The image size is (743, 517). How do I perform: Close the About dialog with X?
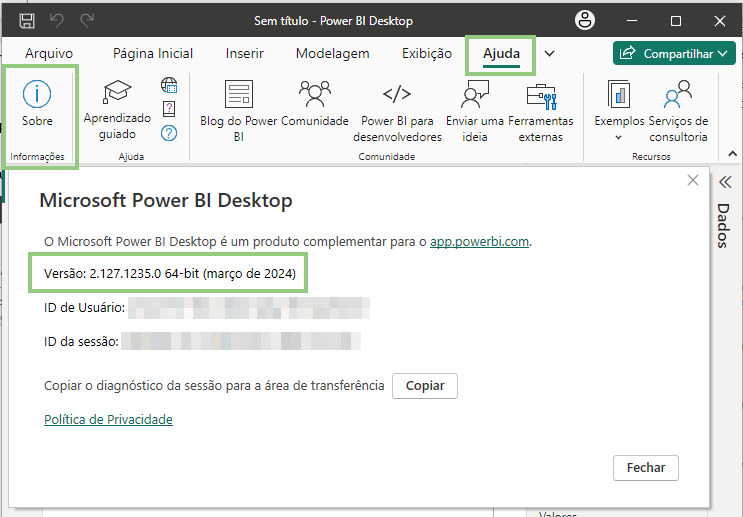coord(693,180)
